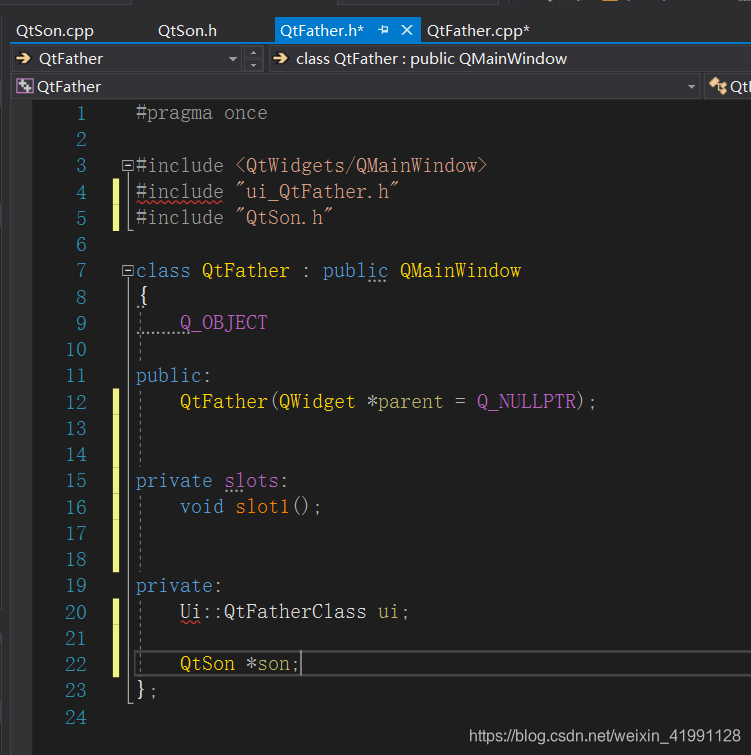Screen dimensions: 751x755
Task: Click the slot1 function name on line 16
Action: click(262, 507)
